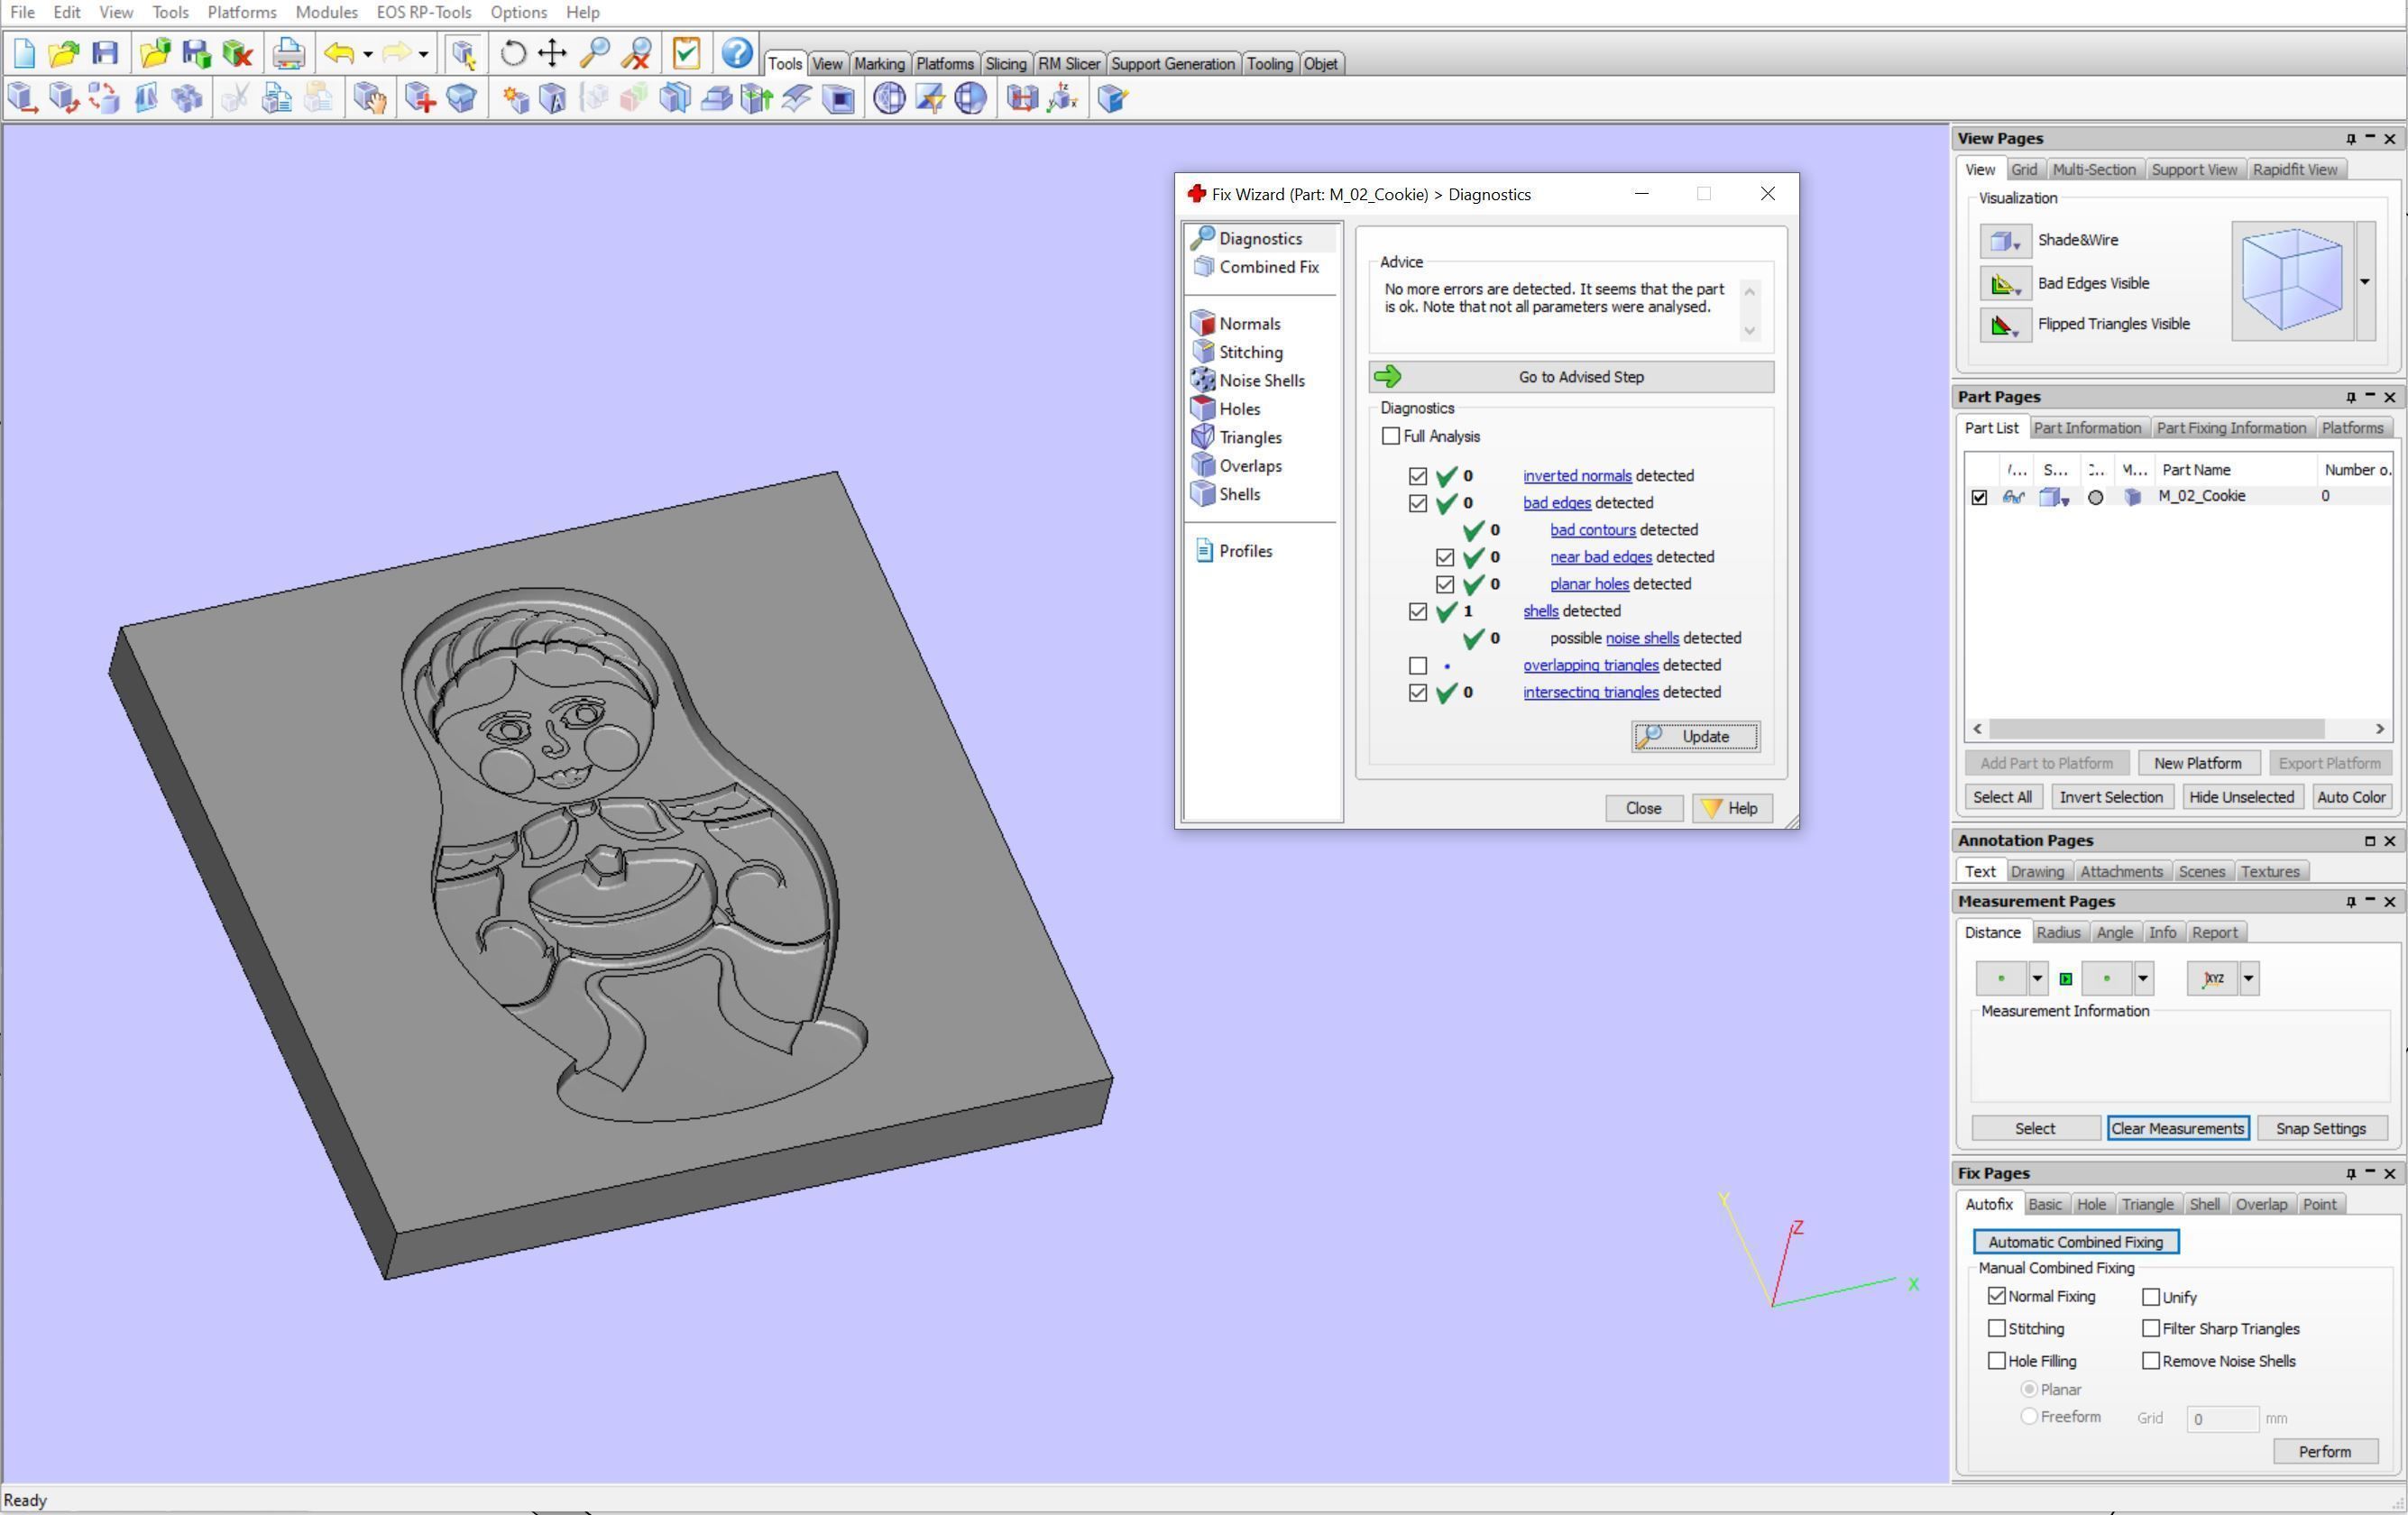Open the Shade&Wire visualization dropdown

2005,241
